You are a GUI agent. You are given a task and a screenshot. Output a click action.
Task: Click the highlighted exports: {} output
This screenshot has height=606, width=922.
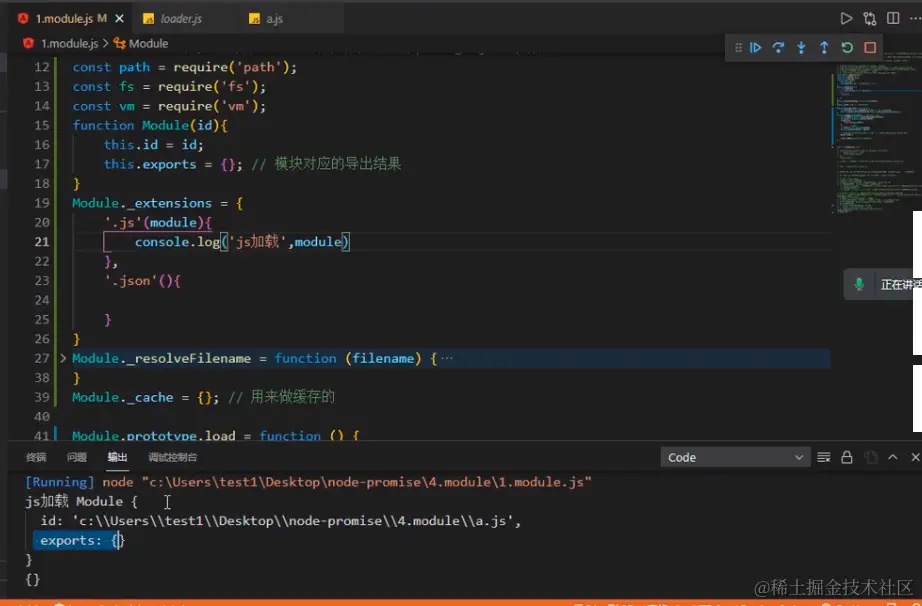click(x=79, y=540)
